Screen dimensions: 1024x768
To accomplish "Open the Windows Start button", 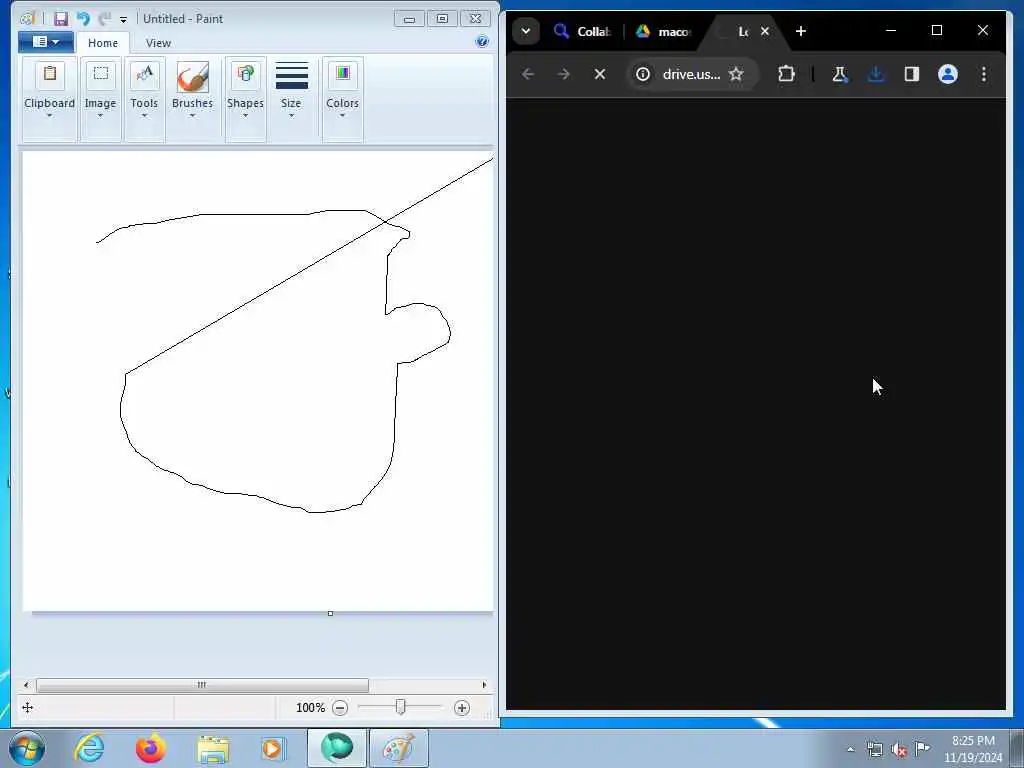I will coord(27,748).
